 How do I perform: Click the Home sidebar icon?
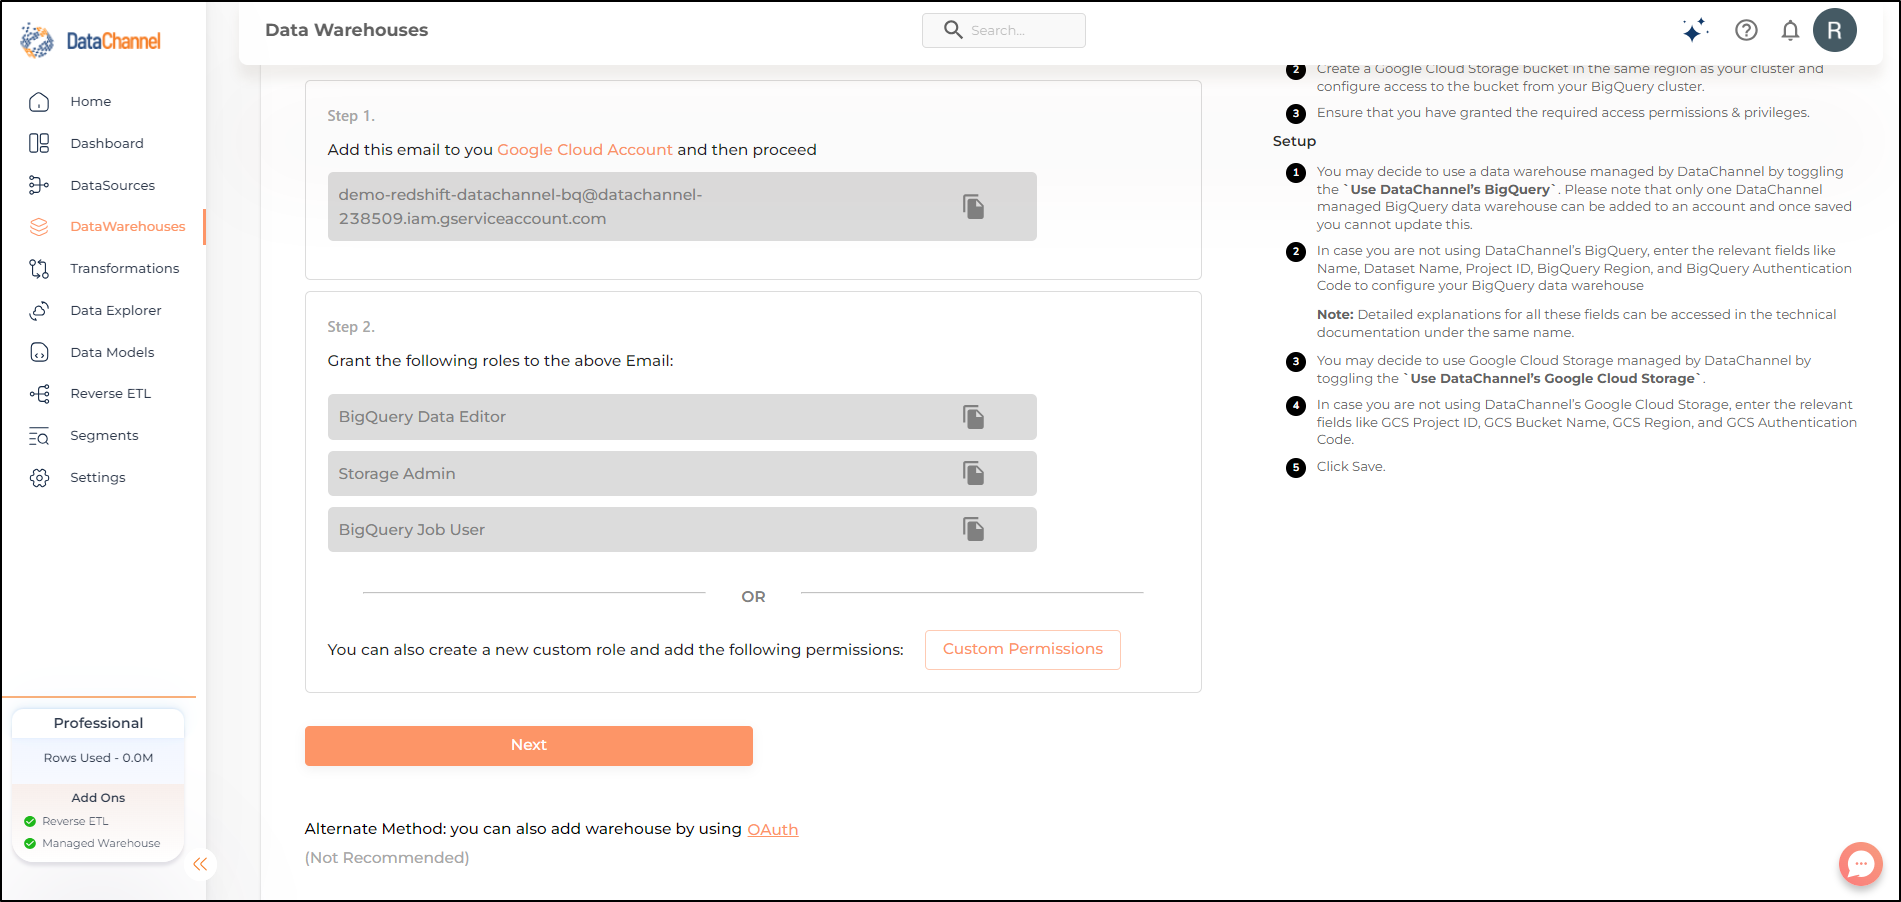pyautogui.click(x=39, y=102)
